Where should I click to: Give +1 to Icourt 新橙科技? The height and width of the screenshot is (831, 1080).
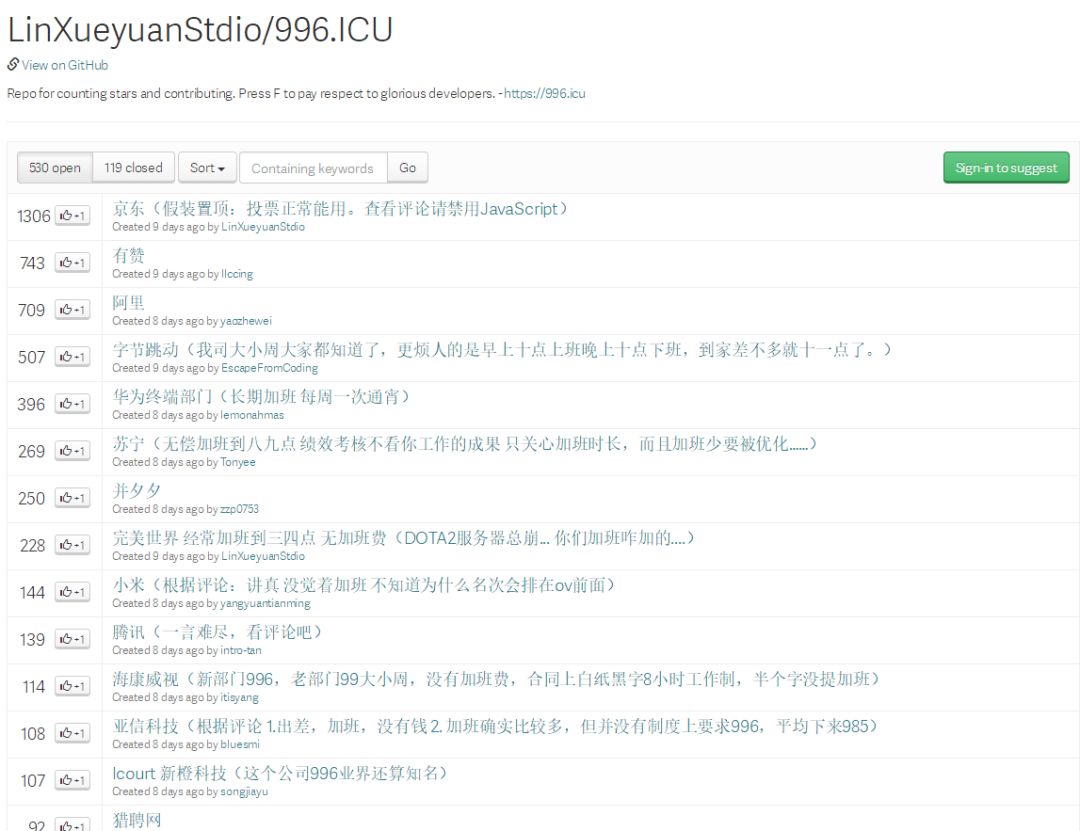pos(72,780)
